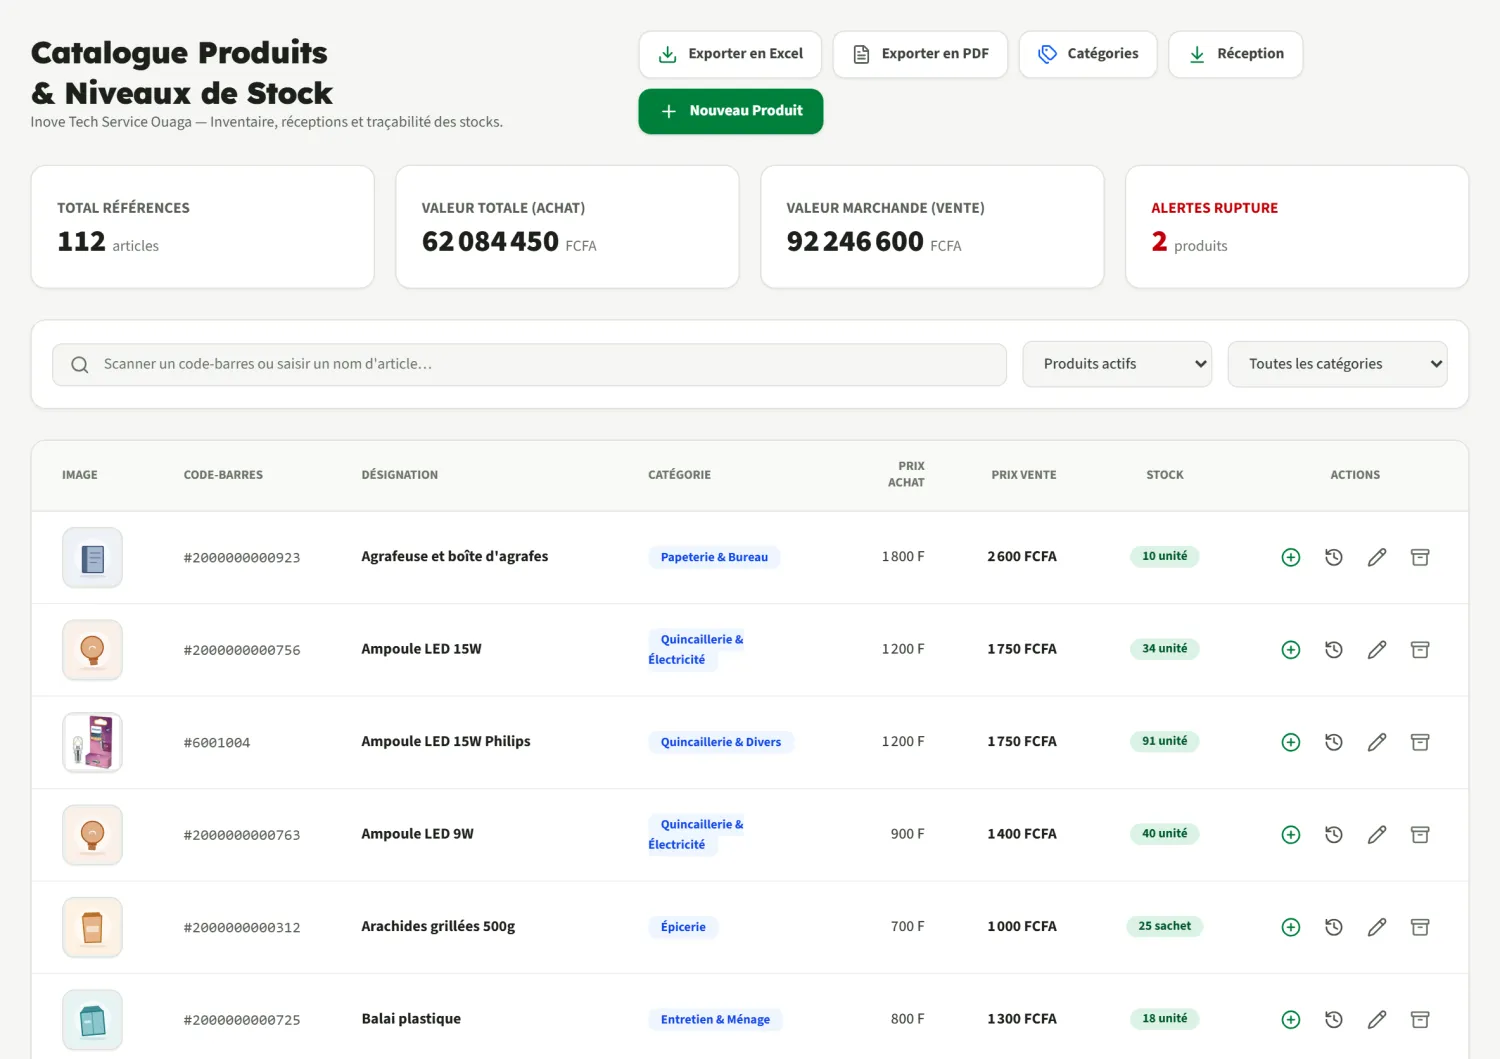Select barcode #2000000000923
Image resolution: width=1500 pixels, height=1059 pixels.
[x=242, y=558]
